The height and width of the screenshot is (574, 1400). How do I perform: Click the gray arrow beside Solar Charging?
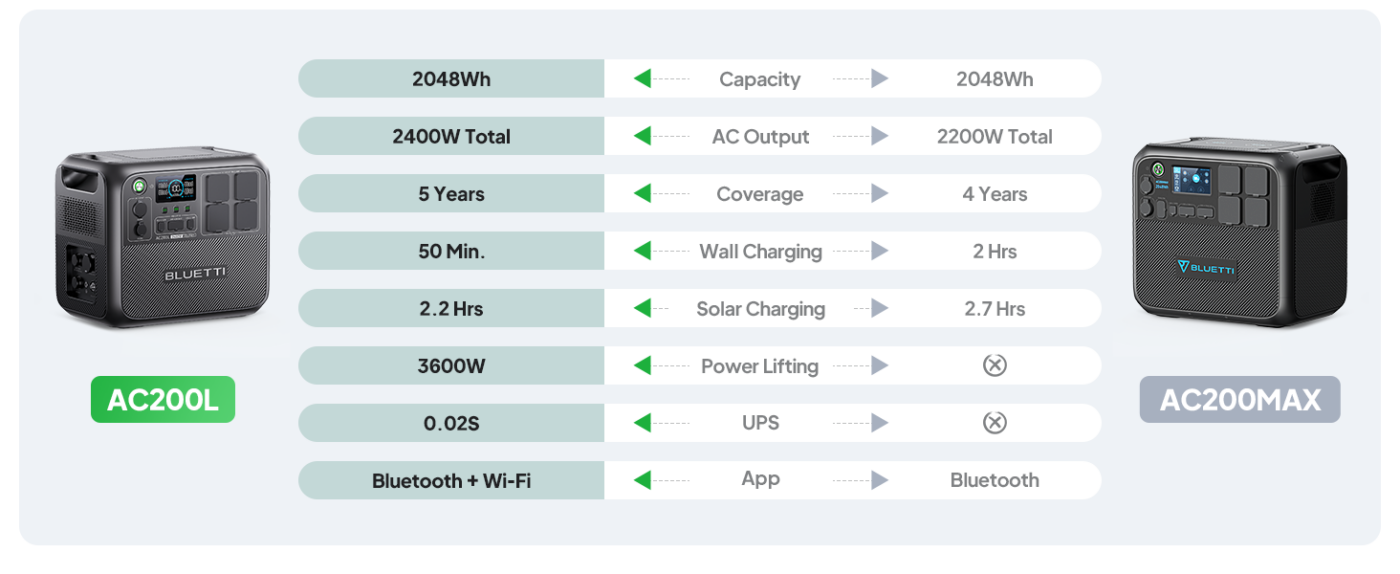click(879, 309)
